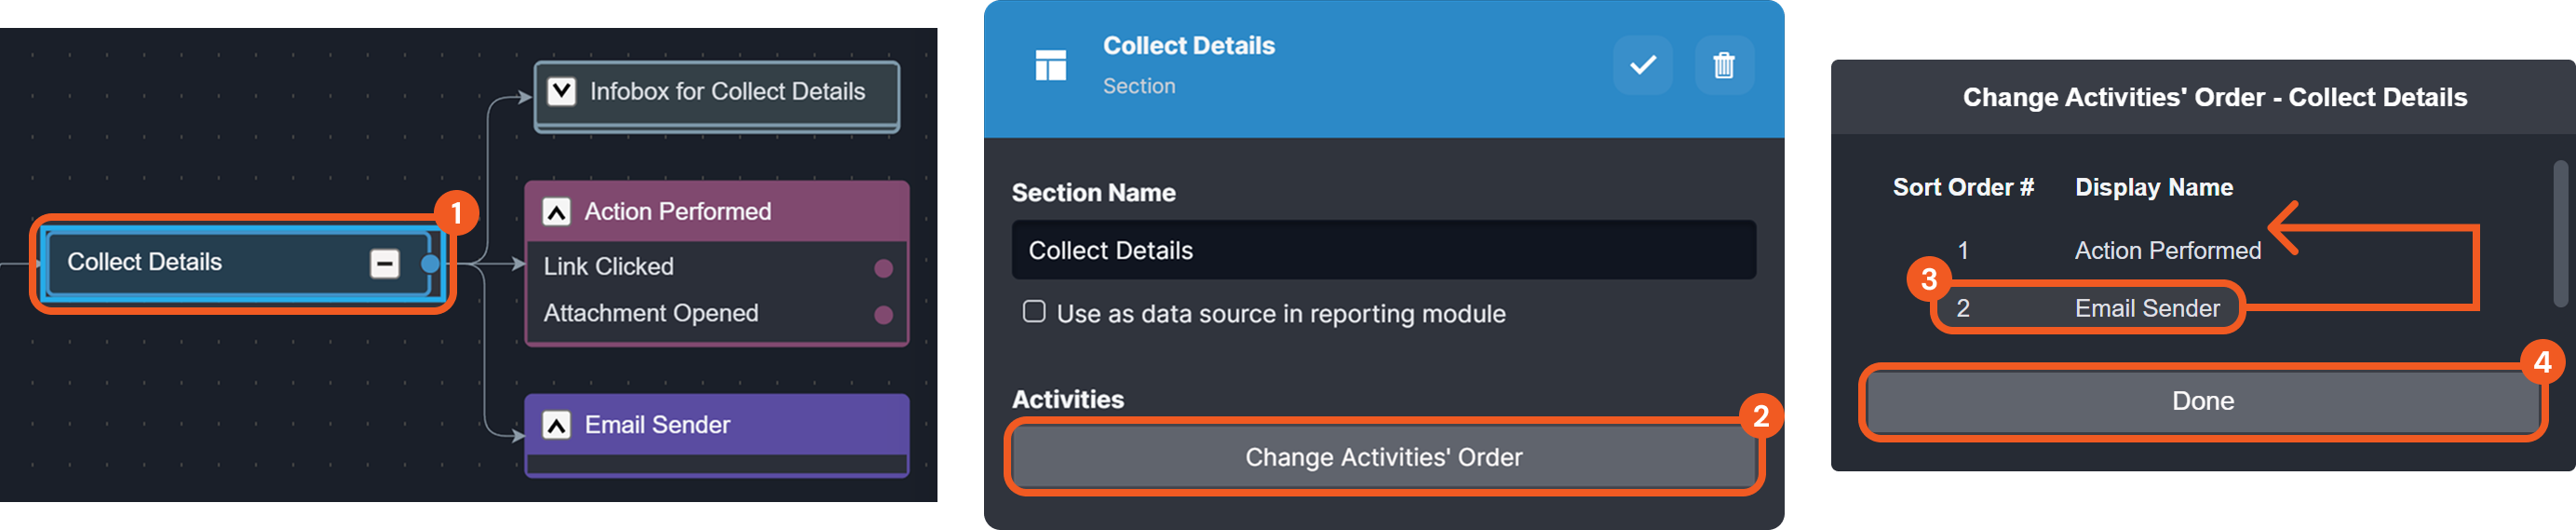Viewport: 2576px width, 530px height.
Task: Click the Attachment Opened output port dot
Action: click(883, 315)
